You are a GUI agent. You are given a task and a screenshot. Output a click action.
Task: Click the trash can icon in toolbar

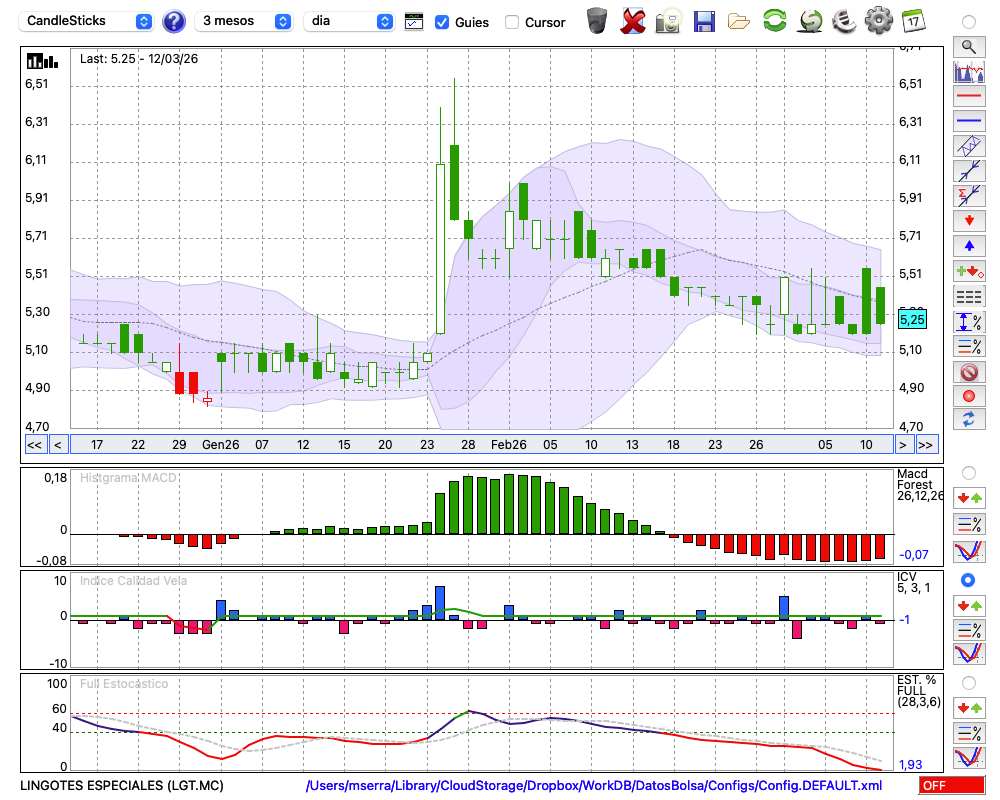pyautogui.click(x=597, y=20)
